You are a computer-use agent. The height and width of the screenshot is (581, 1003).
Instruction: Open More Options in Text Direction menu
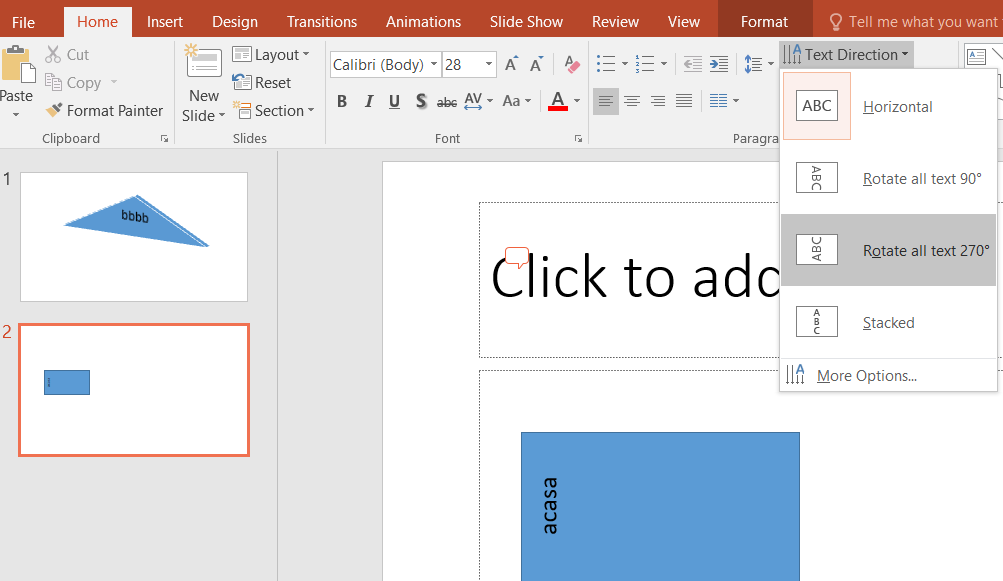pyautogui.click(x=866, y=376)
